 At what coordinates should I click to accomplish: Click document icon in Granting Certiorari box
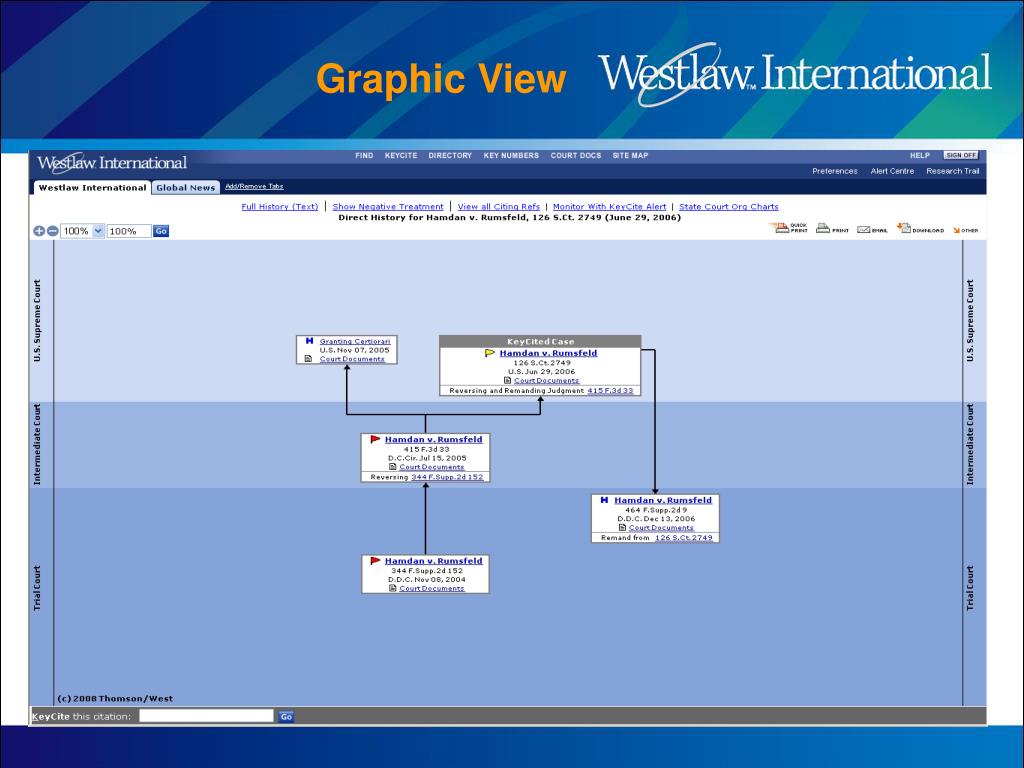[308, 359]
